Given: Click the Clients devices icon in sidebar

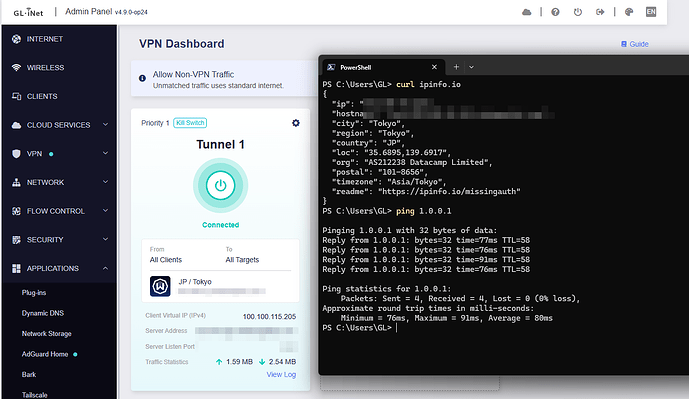Looking at the screenshot, I should pos(16,96).
